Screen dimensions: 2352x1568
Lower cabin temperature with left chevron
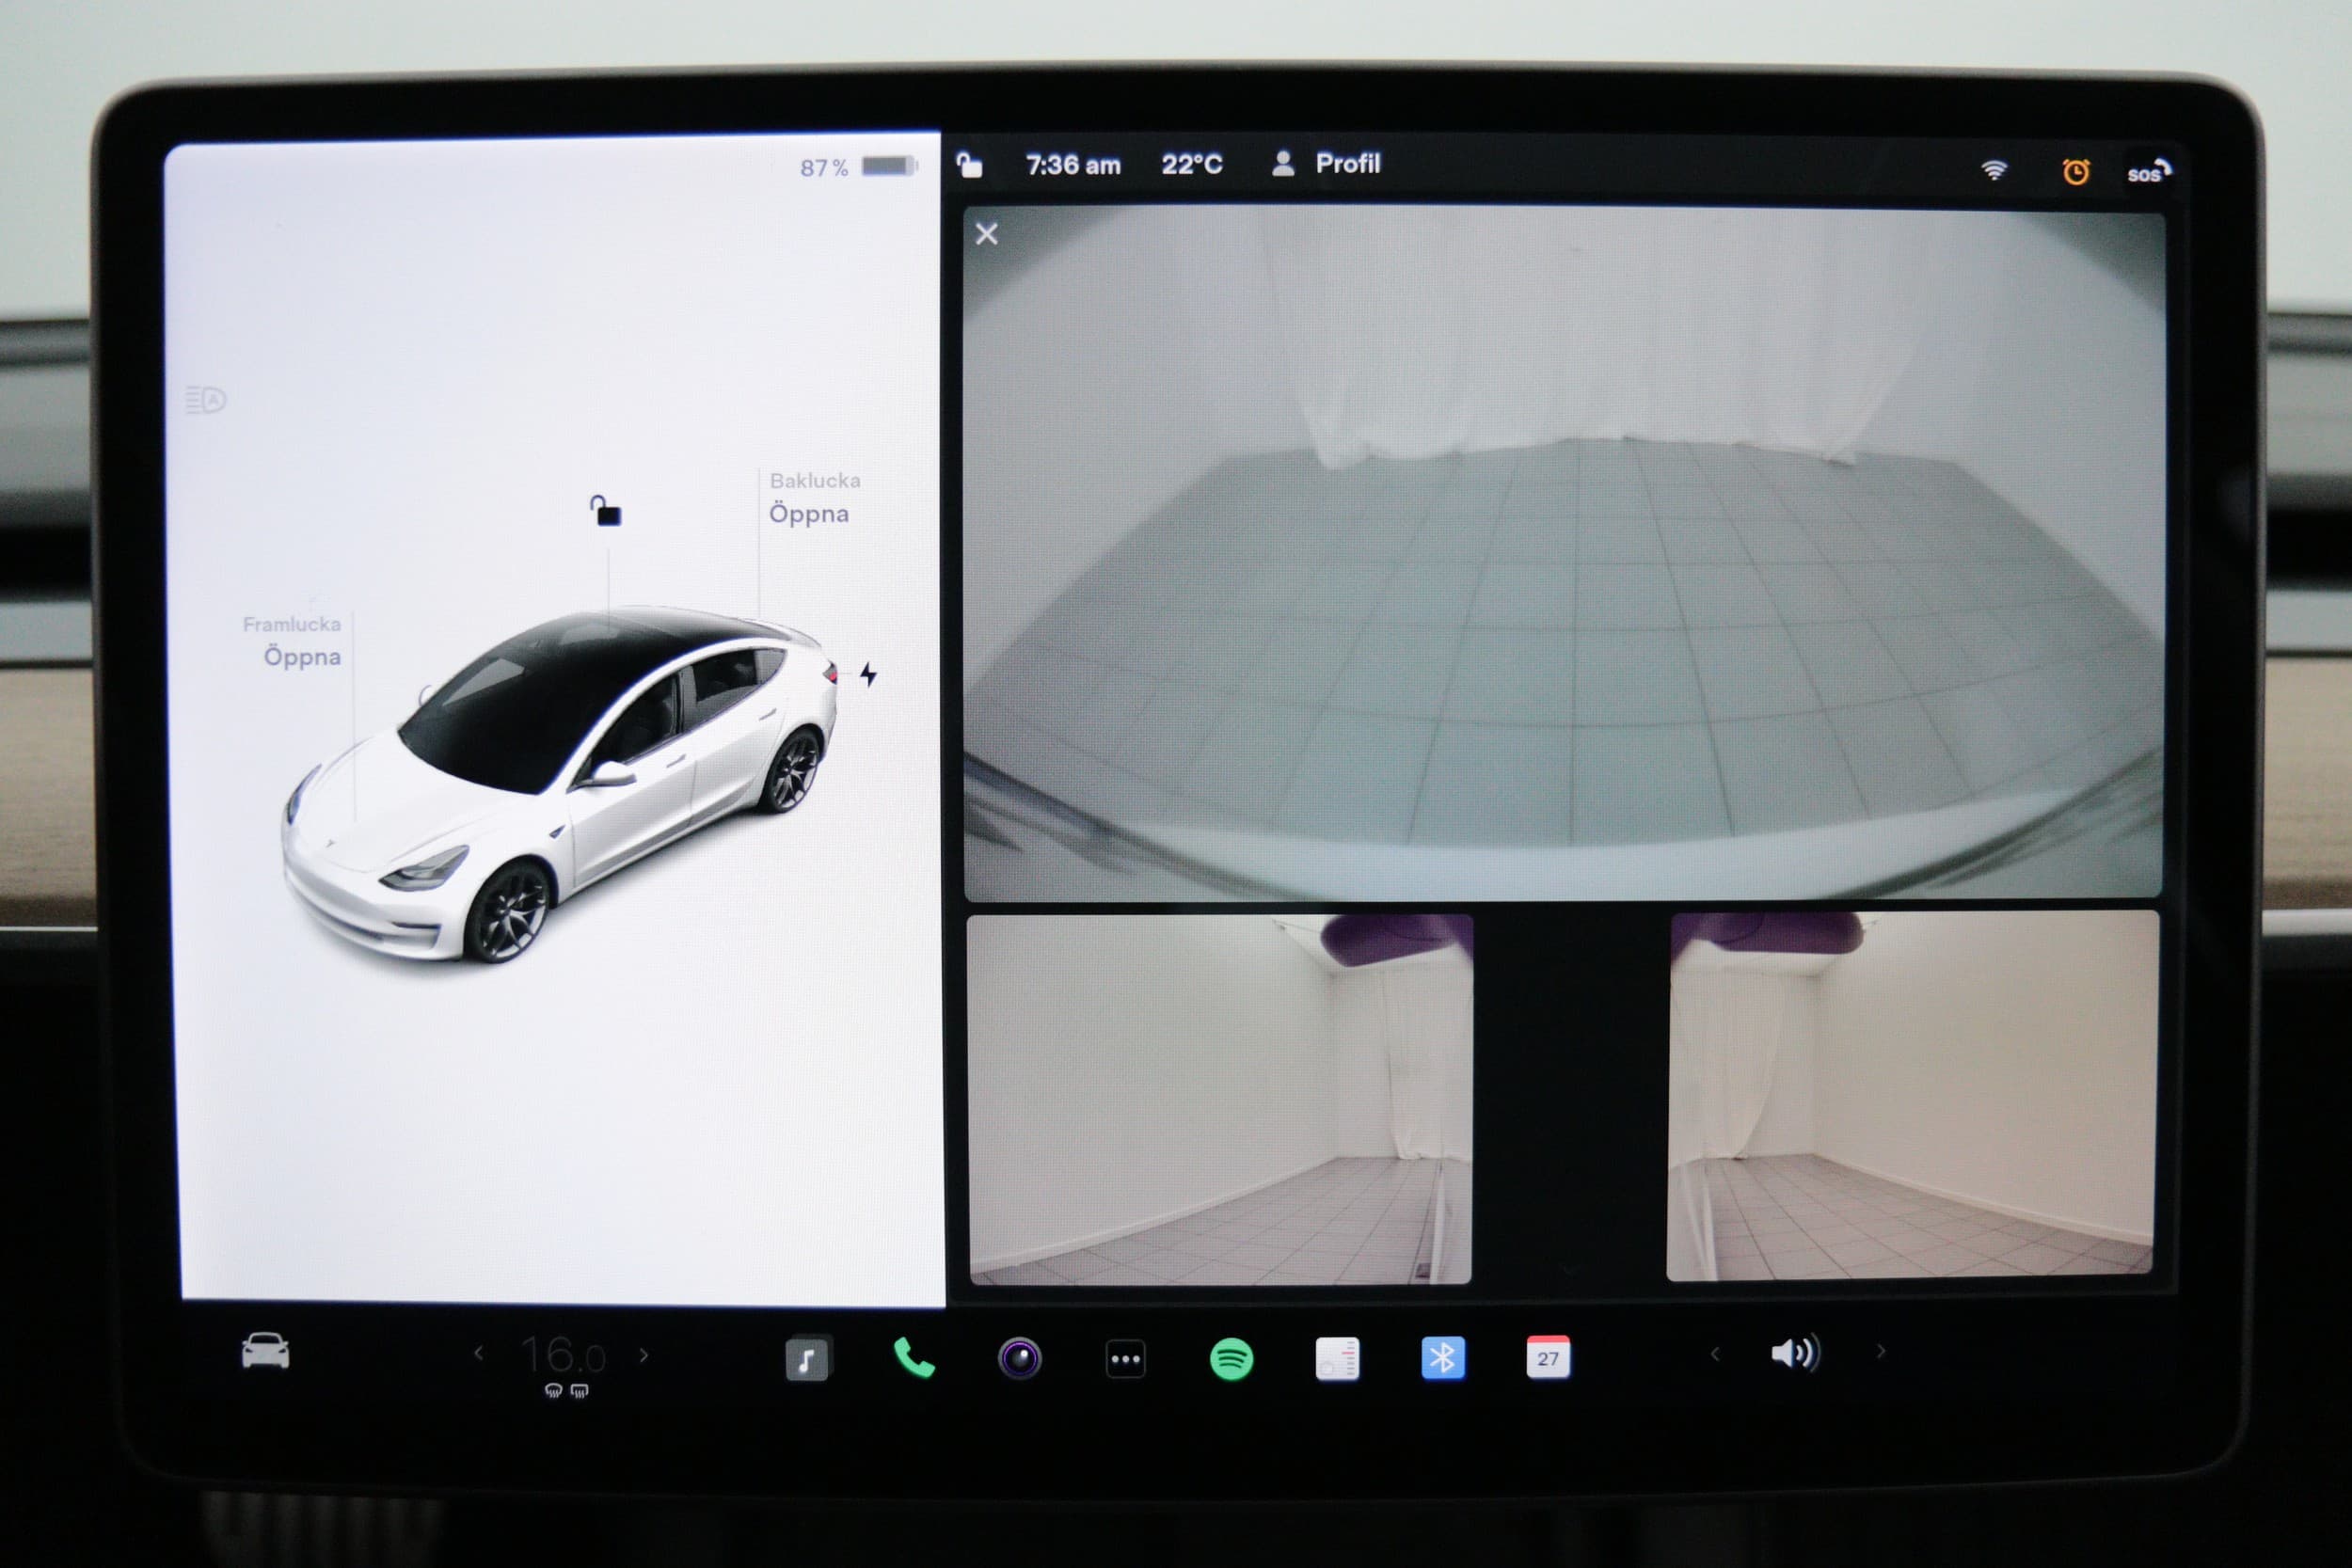coord(479,1353)
